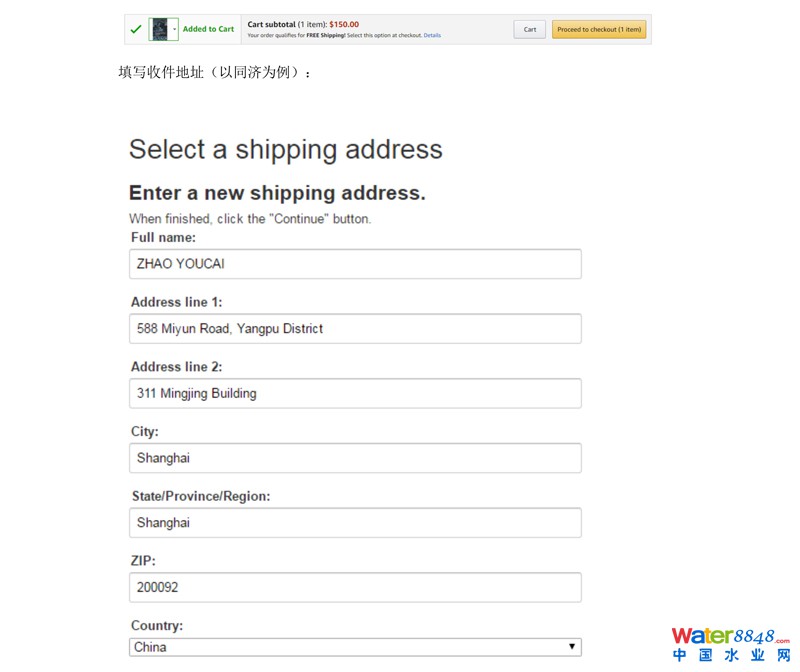Screen dimensions: 800x672
Task: Expand the small arrow beside product thumbnail
Action: [x=174, y=29]
